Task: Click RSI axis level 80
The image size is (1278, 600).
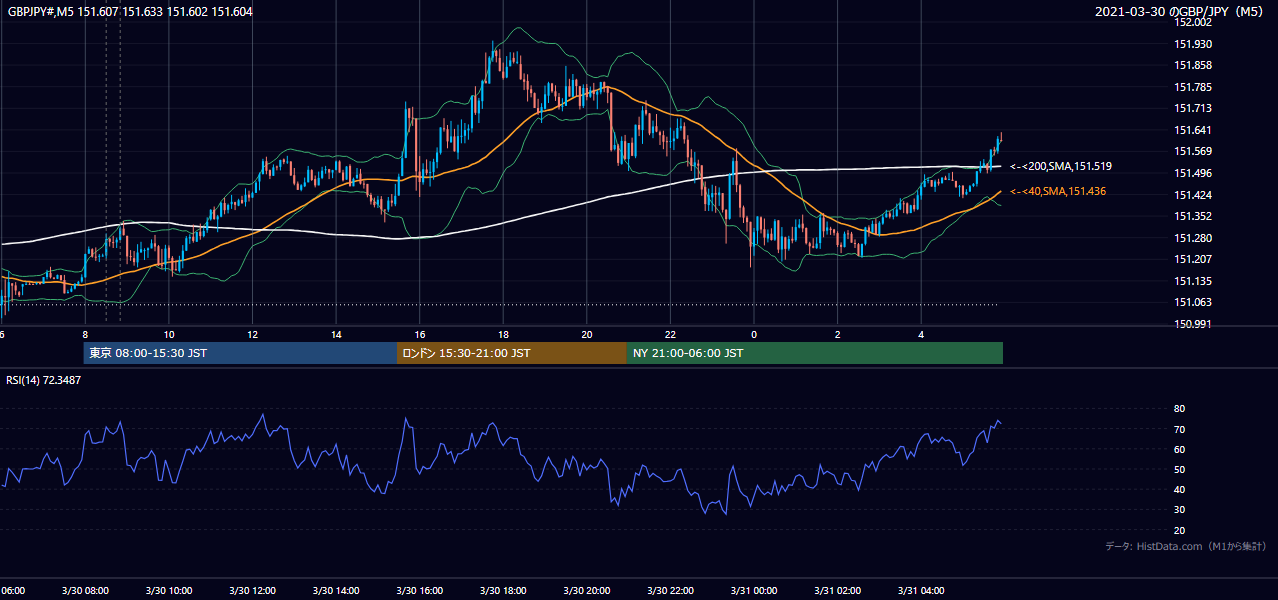Action: [1179, 409]
